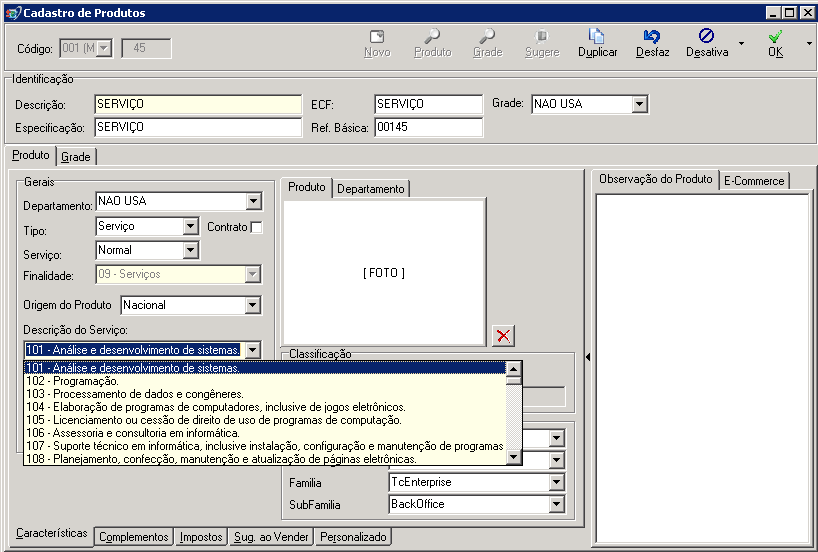Screen dimensions: 818x552
Task: Switch to the Departamento photo tab
Action: click(x=370, y=189)
